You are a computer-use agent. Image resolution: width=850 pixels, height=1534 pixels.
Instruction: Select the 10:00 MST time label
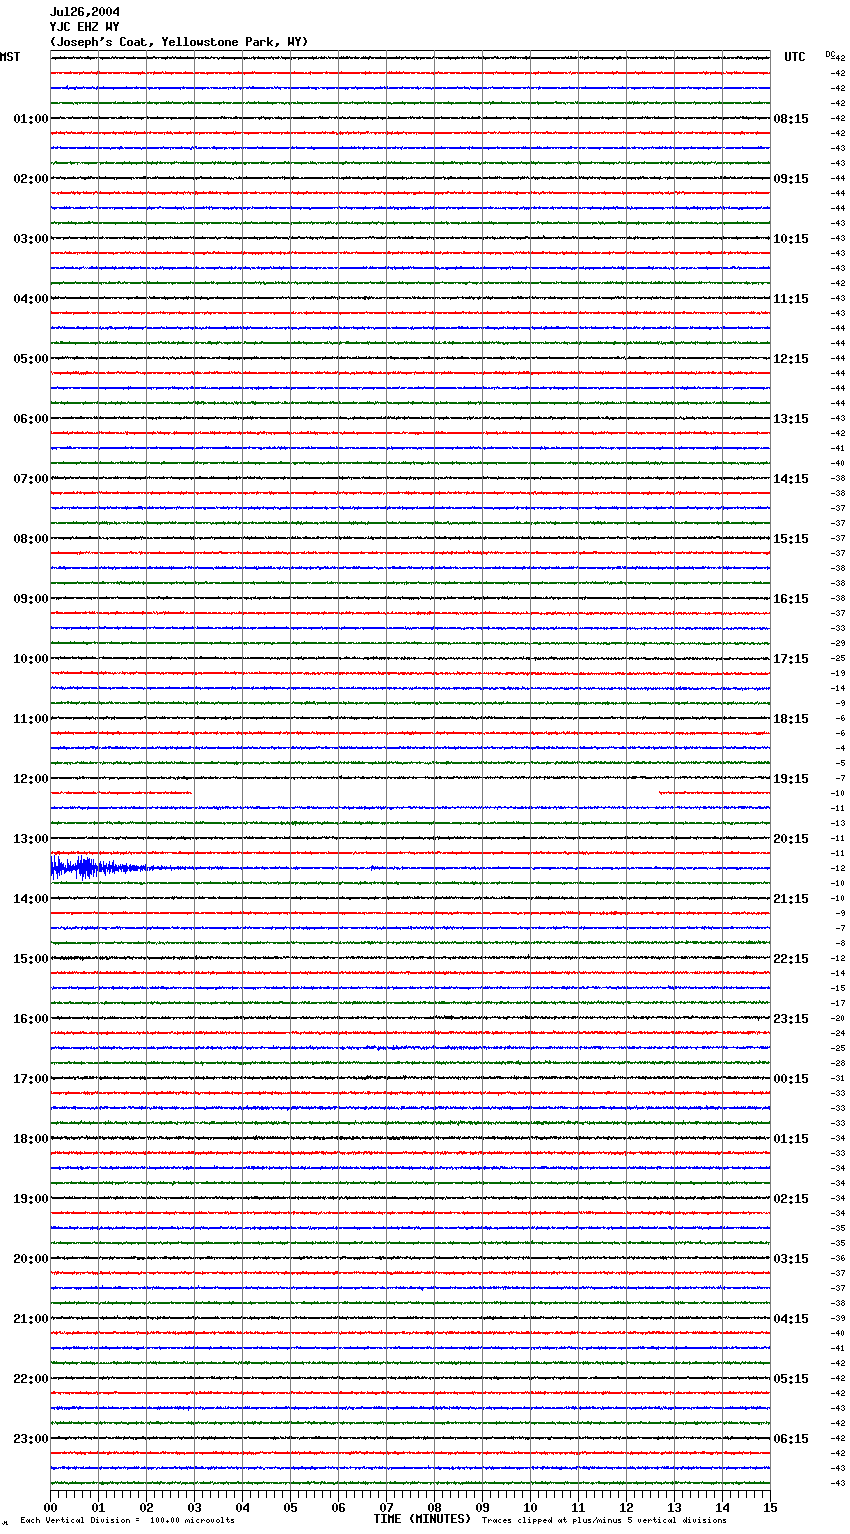pos(31,659)
